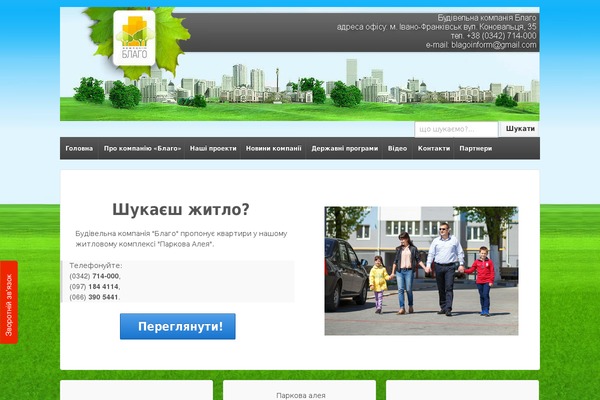Click phone number (0342) 714-000 in the slider
Screen dimensions: 600x400
[95, 276]
